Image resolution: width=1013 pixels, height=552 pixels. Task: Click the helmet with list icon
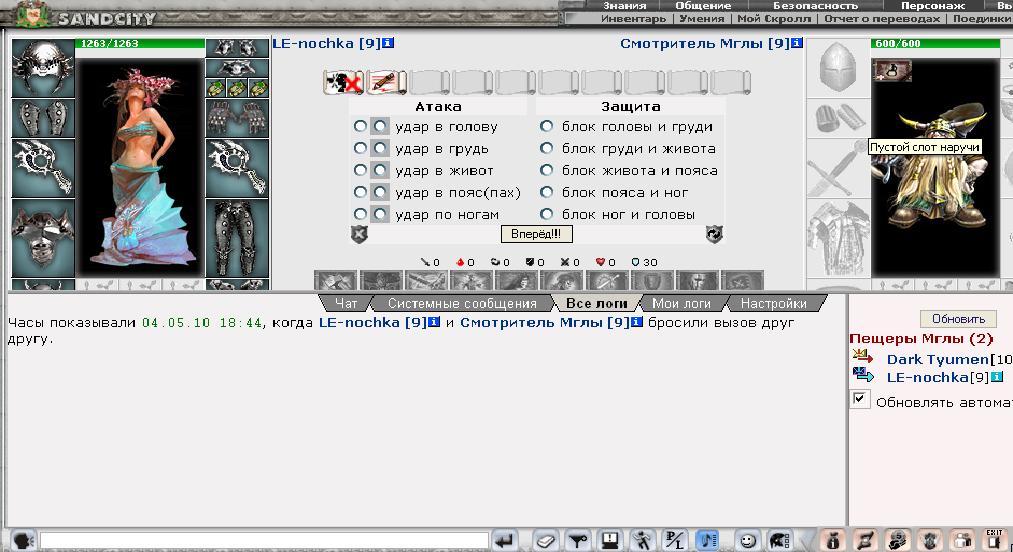tap(780, 540)
